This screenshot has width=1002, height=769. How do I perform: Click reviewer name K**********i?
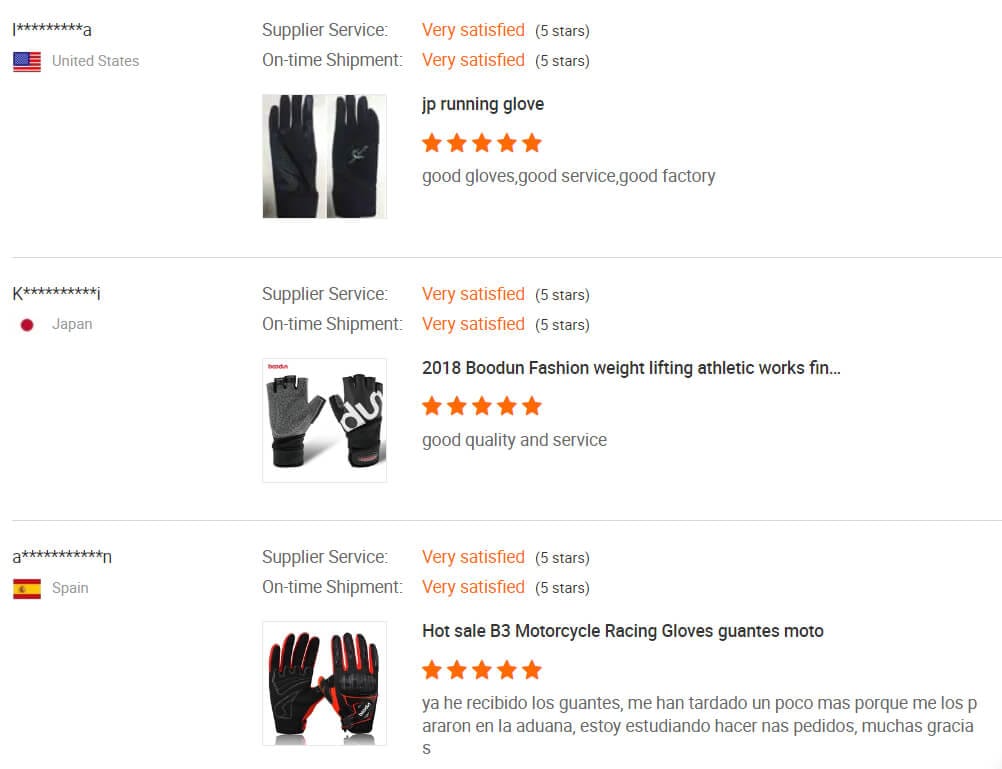56,293
